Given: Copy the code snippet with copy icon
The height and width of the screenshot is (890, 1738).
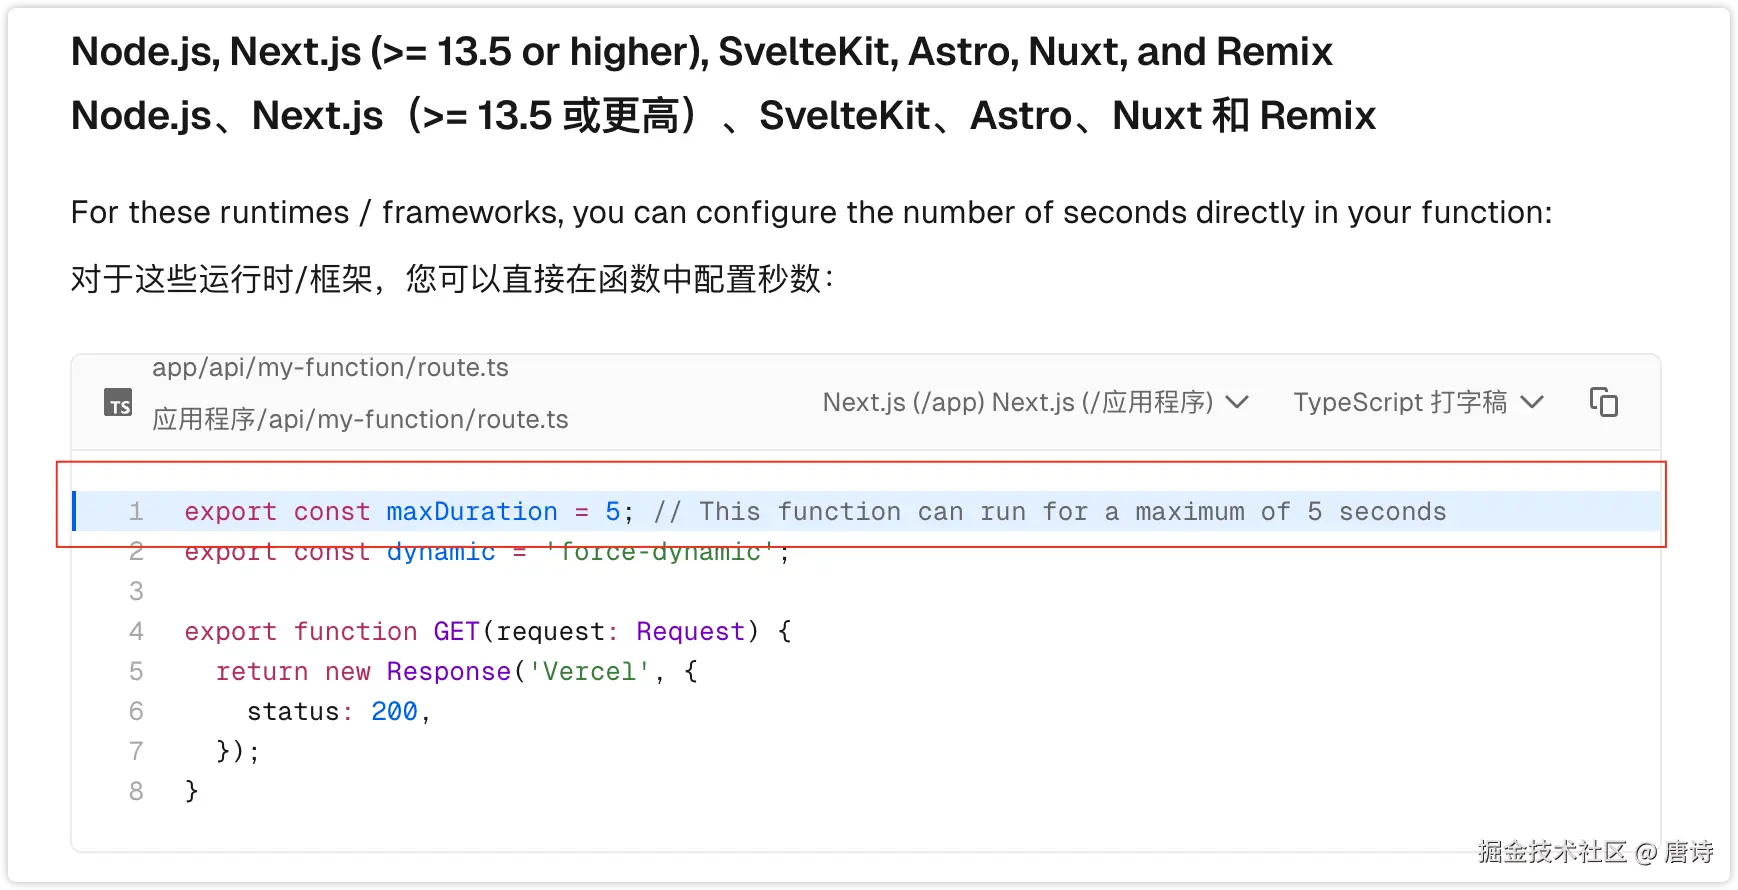Looking at the screenshot, I should coord(1603,402).
